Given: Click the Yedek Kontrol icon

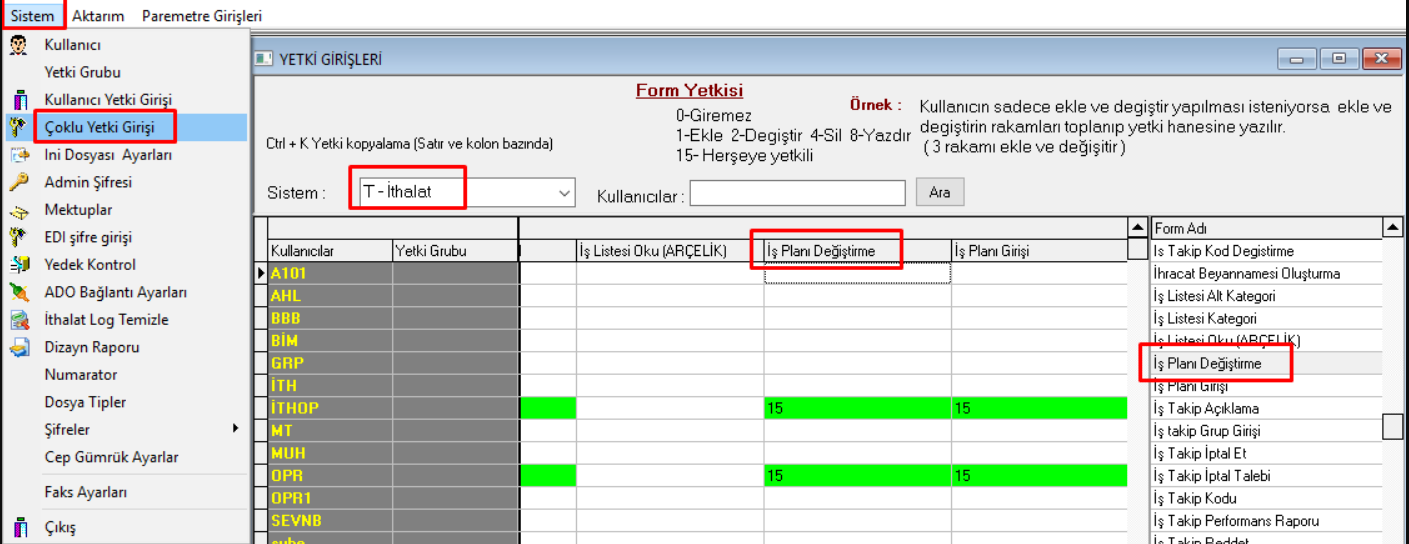Looking at the screenshot, I should pyautogui.click(x=18, y=265).
